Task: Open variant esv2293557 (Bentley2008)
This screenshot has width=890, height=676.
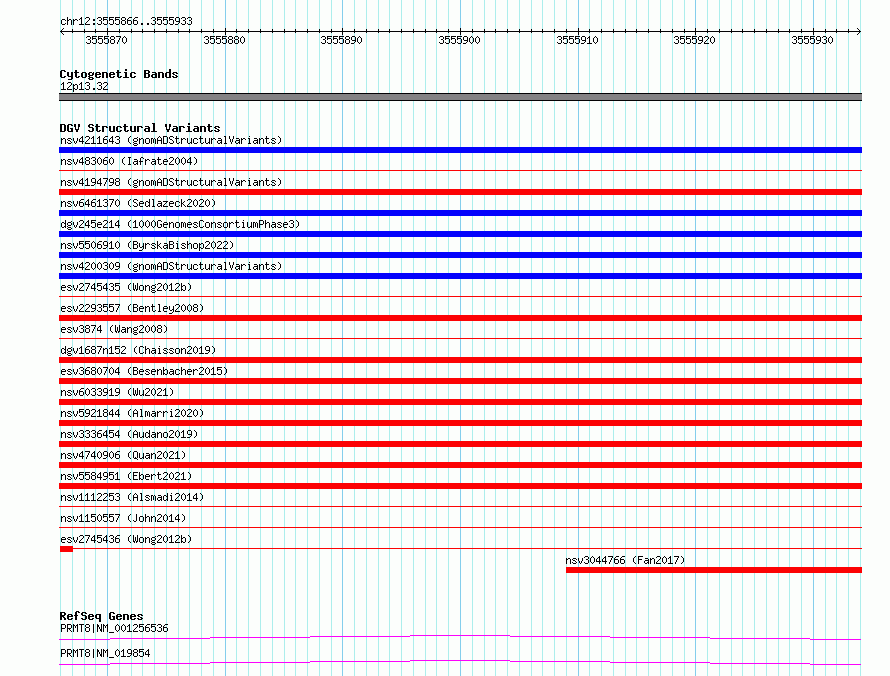Action: (x=132, y=308)
